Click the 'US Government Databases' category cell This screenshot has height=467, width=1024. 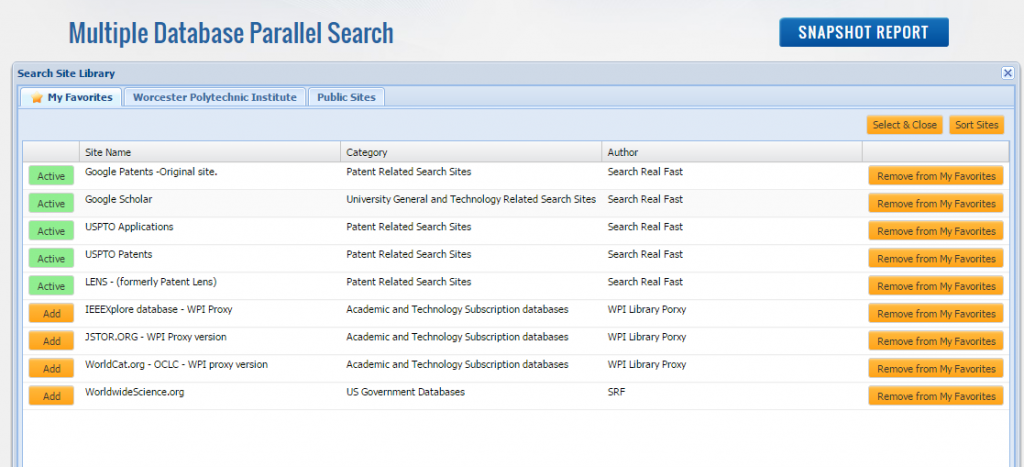coord(406,391)
